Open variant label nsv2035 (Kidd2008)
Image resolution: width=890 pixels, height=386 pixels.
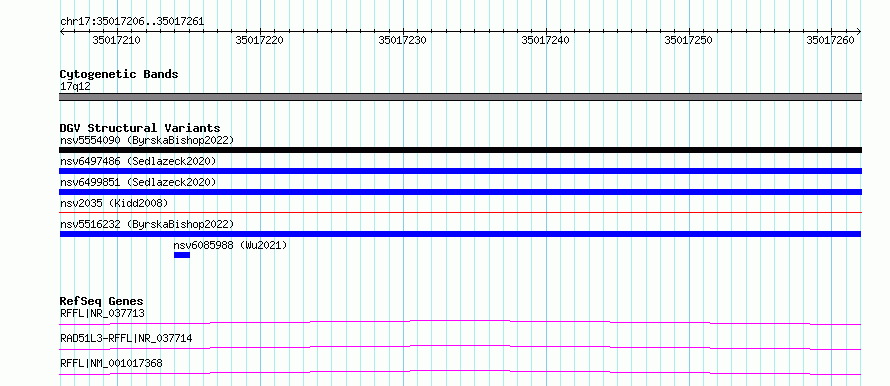(114, 203)
